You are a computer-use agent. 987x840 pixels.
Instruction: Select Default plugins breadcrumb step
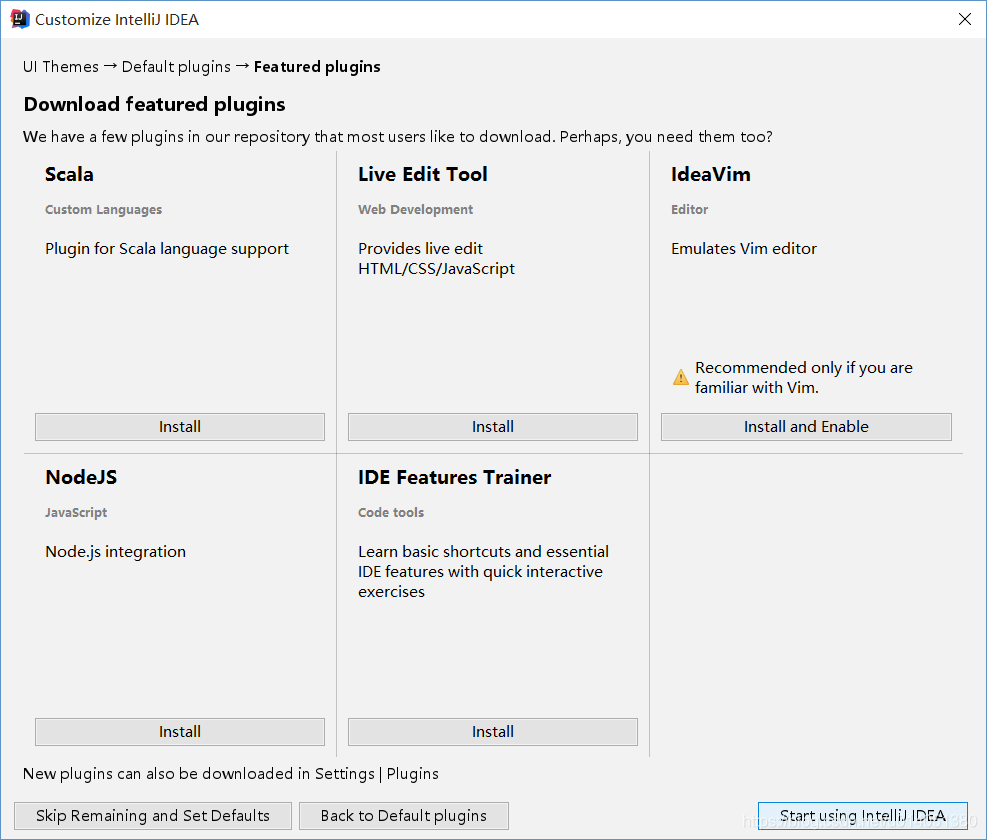click(x=176, y=67)
